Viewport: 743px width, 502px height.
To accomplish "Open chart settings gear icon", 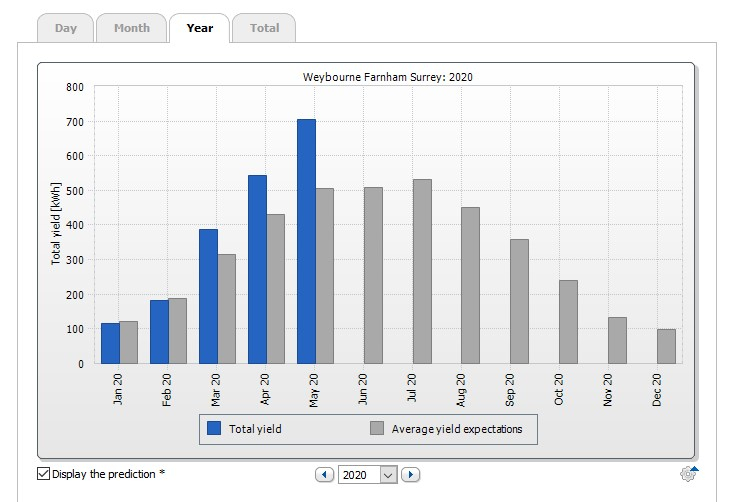I will pos(689,474).
